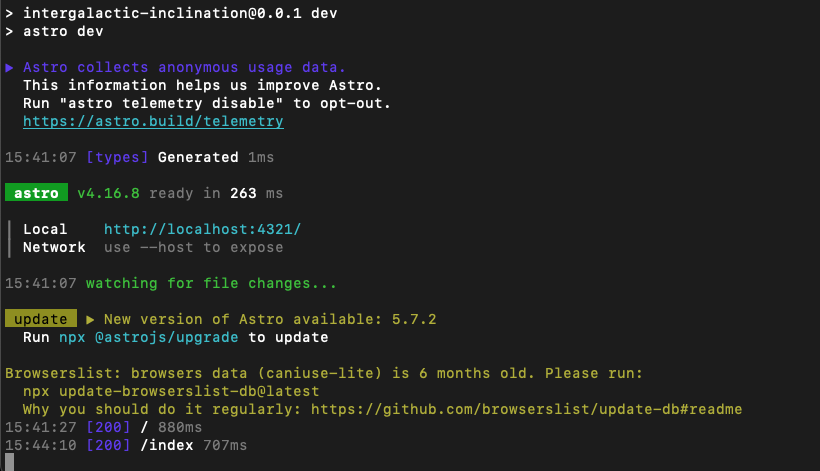Click the "use --host to expose" hint
Viewport: 820px width, 471px height.
click(193, 247)
